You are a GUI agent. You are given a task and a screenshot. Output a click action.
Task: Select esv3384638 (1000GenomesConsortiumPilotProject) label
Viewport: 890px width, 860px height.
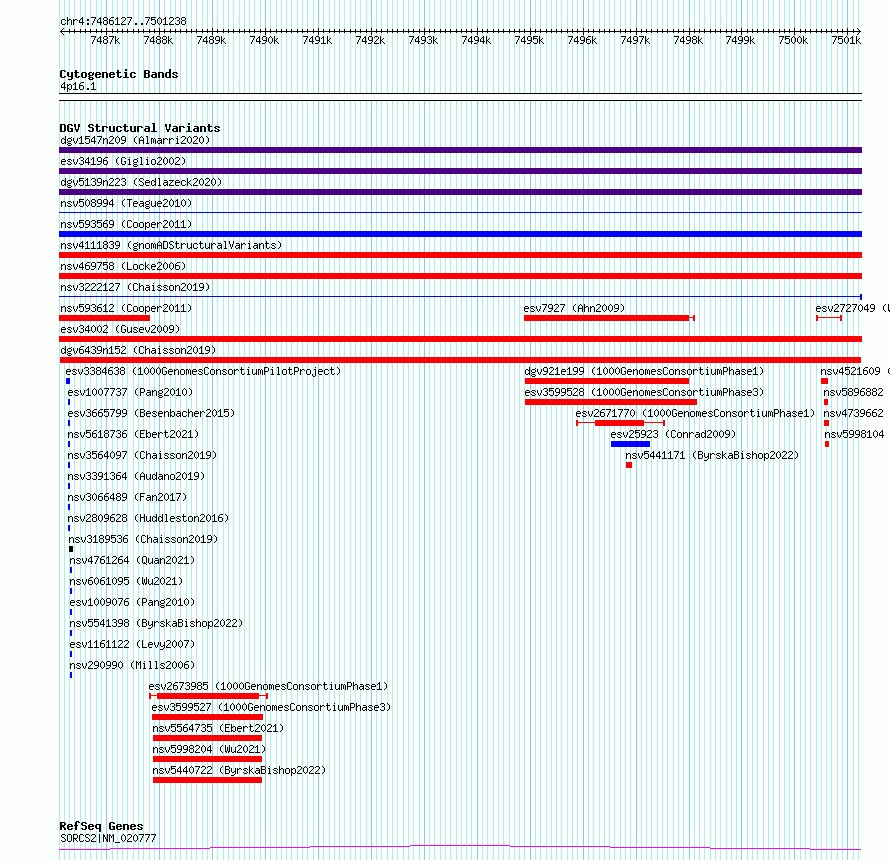tap(203, 371)
